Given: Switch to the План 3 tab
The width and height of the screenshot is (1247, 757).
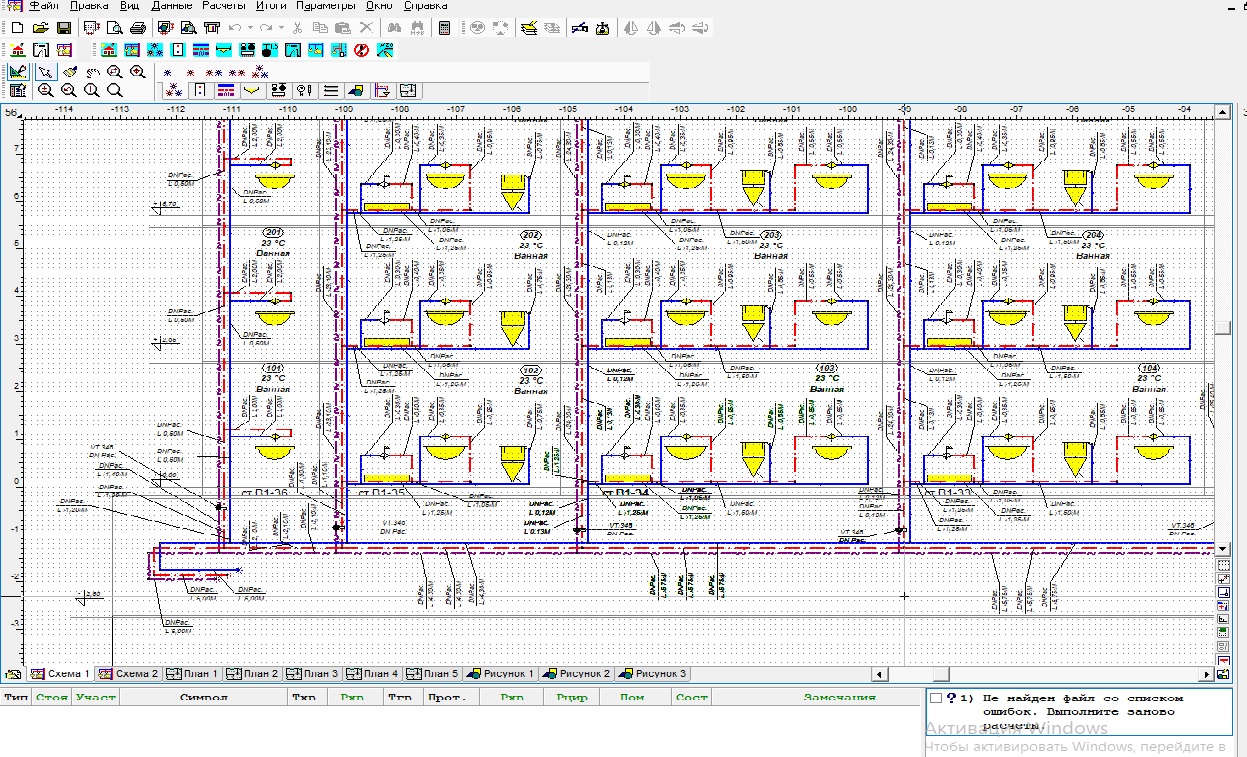Looking at the screenshot, I should [313, 674].
